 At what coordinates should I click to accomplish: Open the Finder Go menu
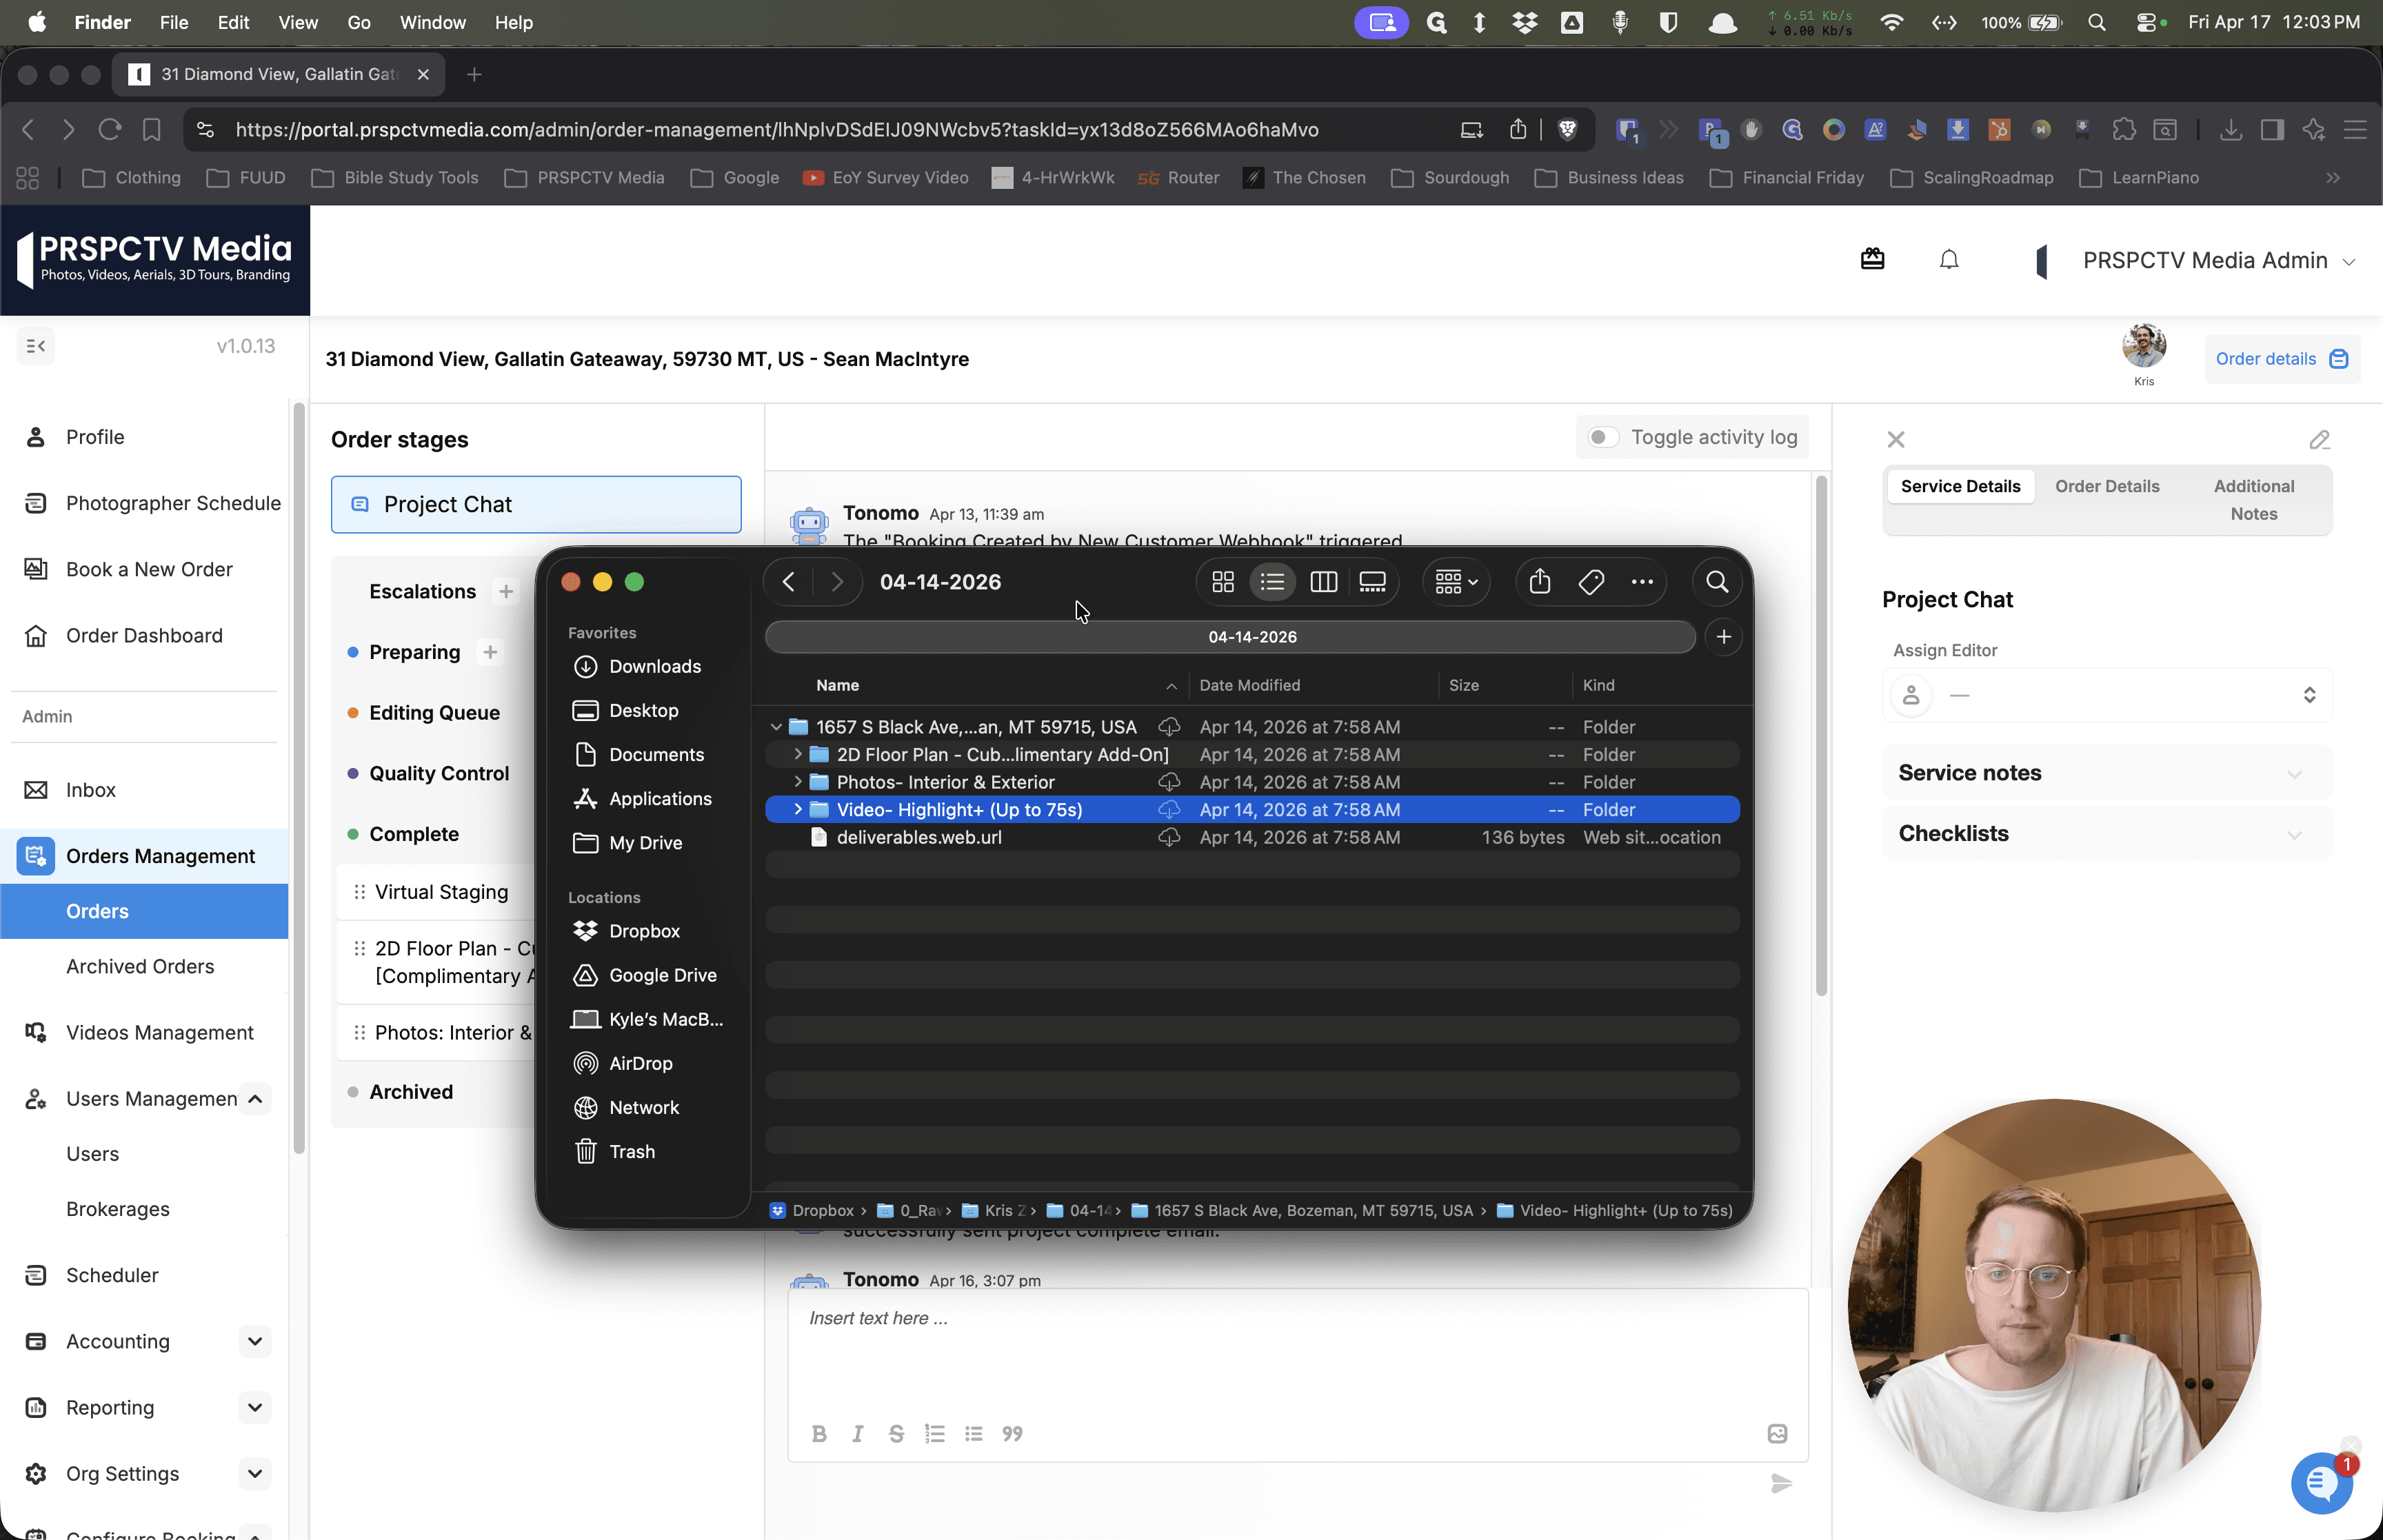(x=358, y=22)
